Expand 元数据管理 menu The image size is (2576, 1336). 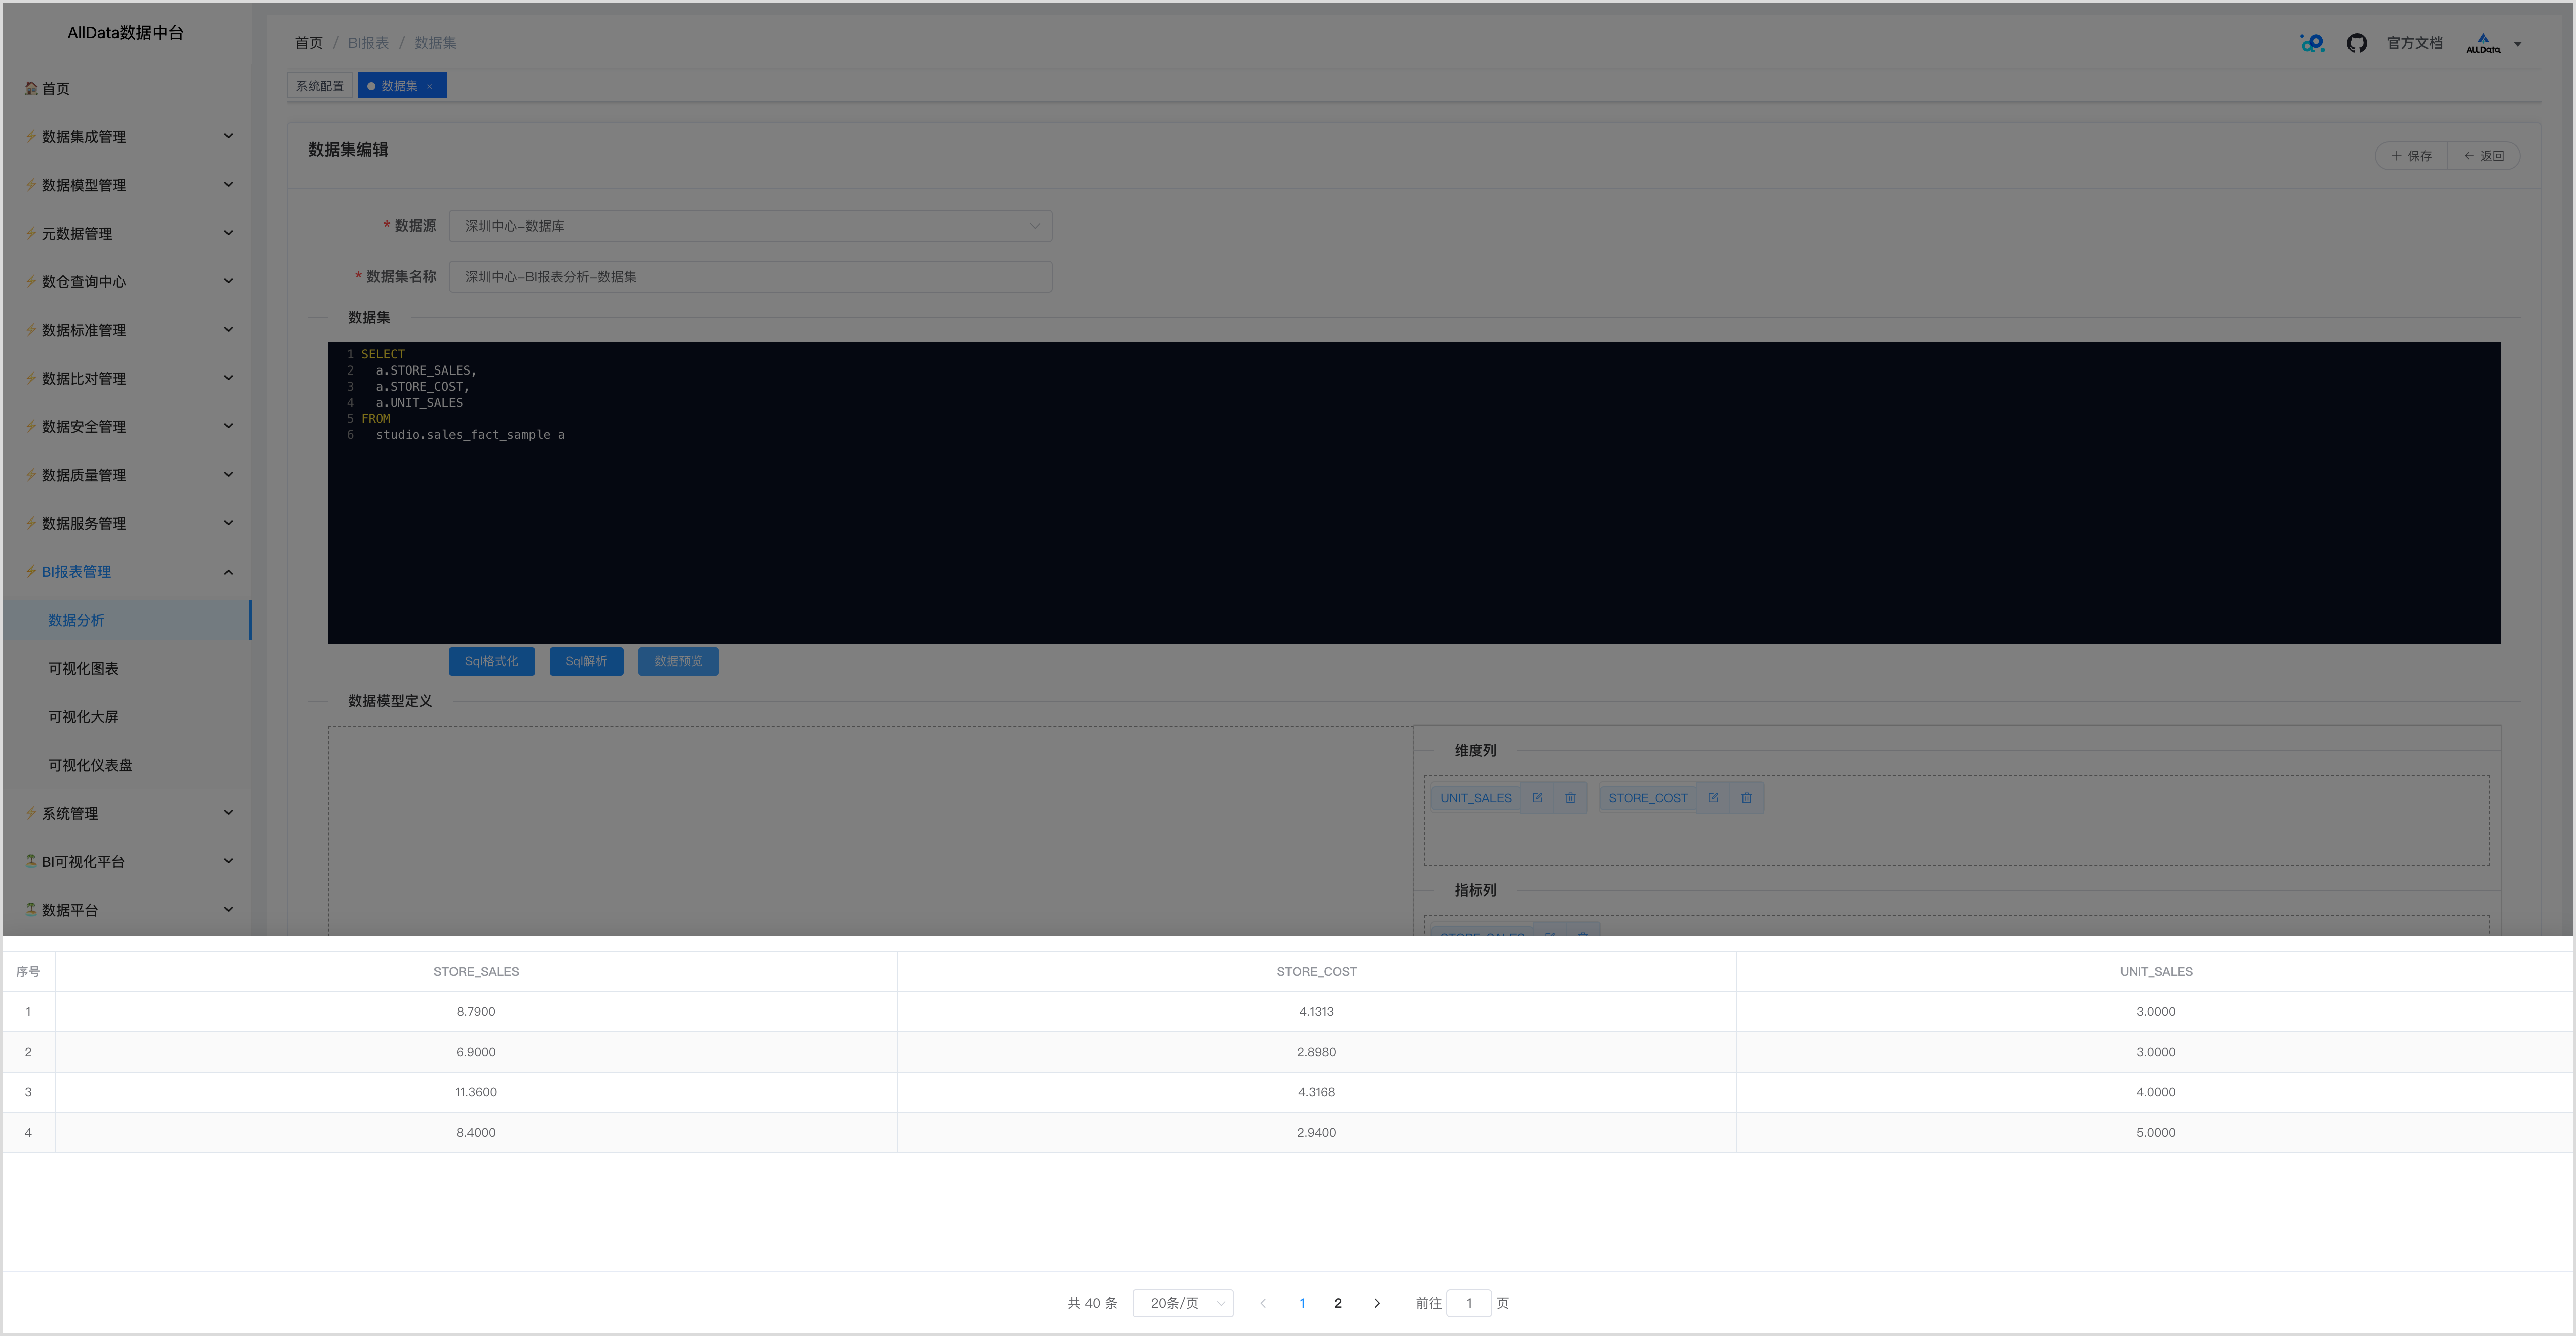pos(126,233)
